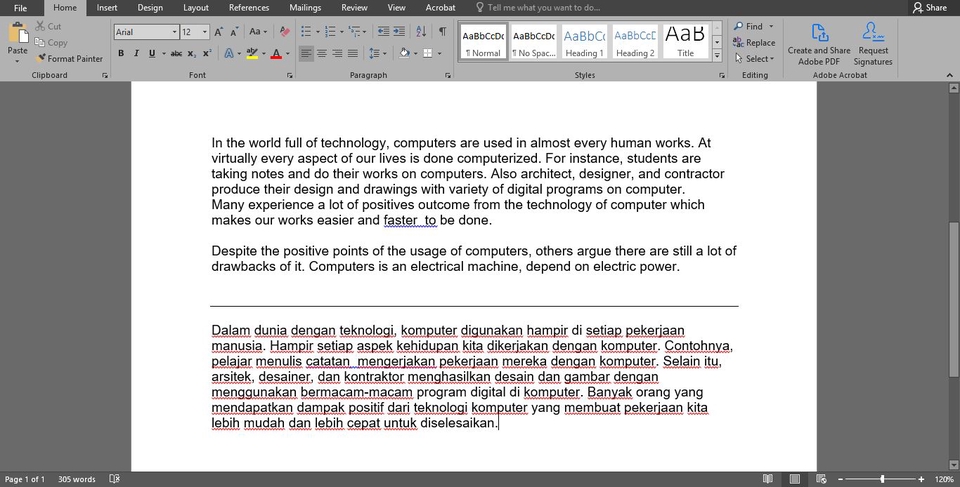
Task: Switch to the Insert tab
Action: (x=107, y=8)
